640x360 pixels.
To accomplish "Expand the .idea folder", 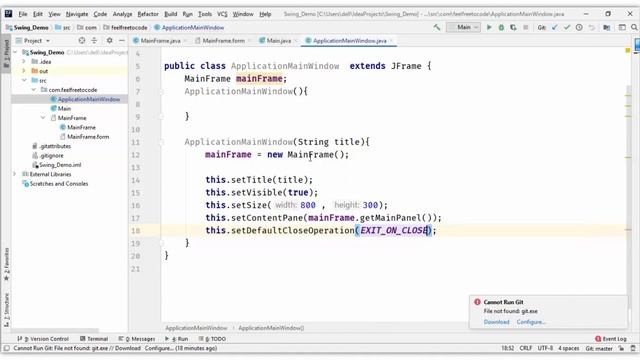I will 24,62.
